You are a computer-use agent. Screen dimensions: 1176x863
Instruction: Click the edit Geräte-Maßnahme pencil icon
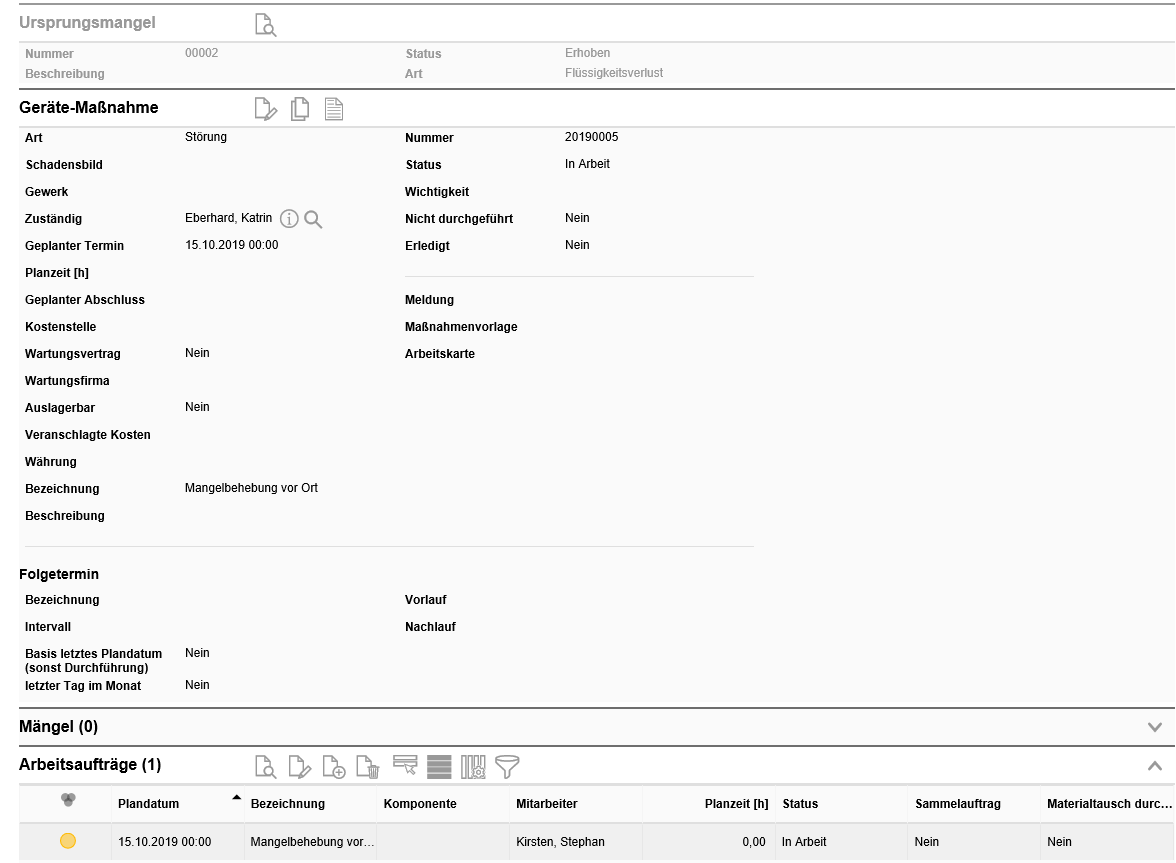(265, 109)
